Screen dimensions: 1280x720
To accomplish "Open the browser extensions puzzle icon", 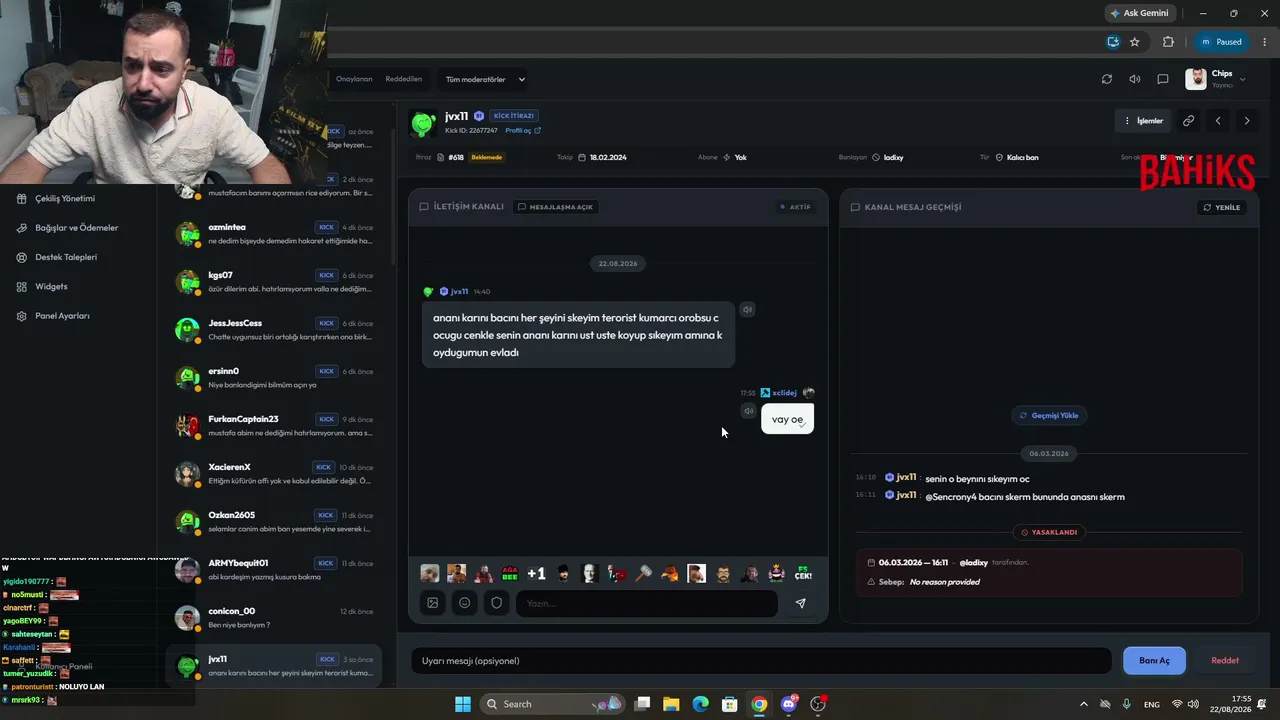I will click(x=1168, y=42).
